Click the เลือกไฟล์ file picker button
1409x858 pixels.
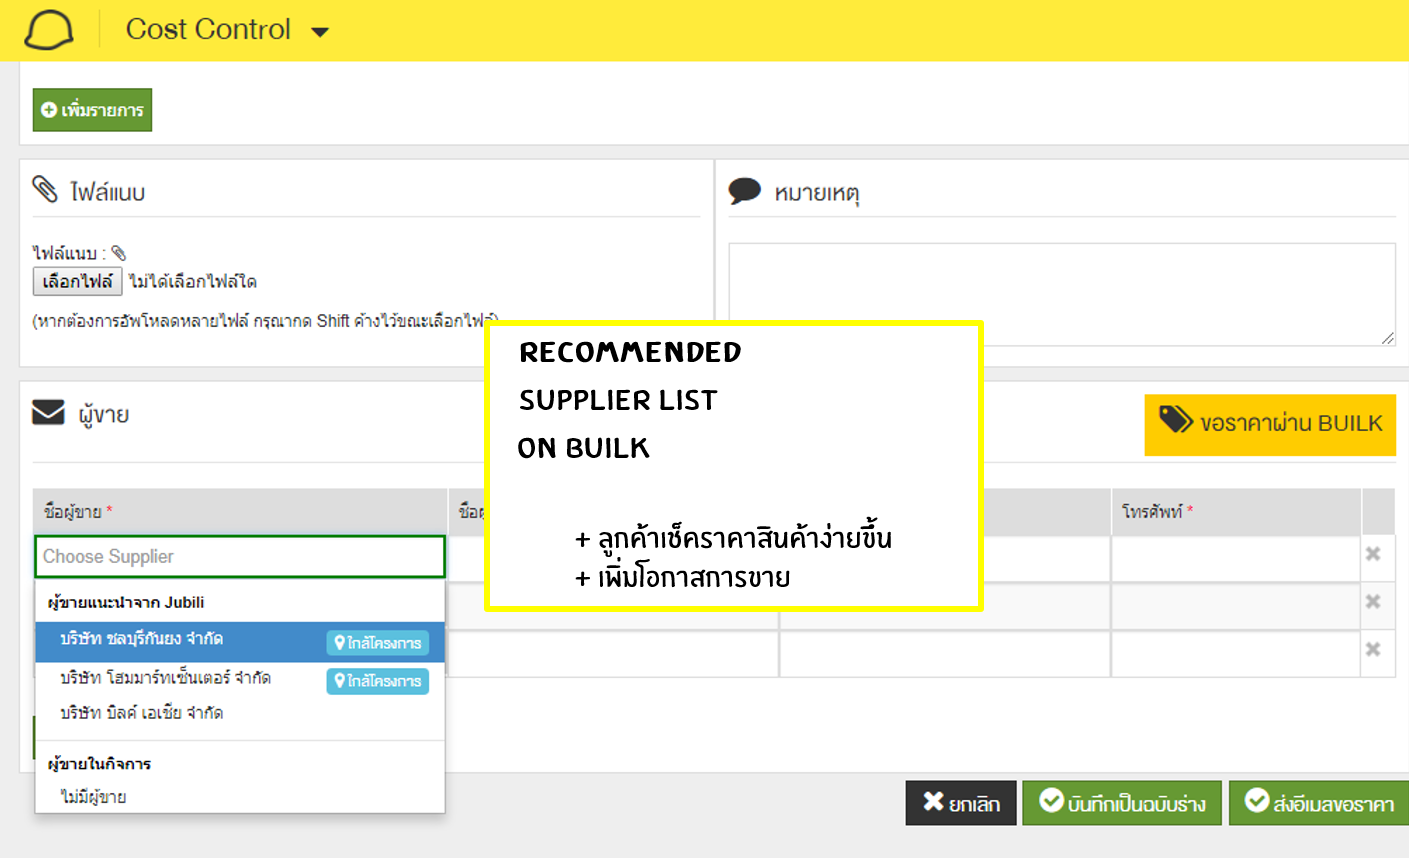(x=77, y=281)
